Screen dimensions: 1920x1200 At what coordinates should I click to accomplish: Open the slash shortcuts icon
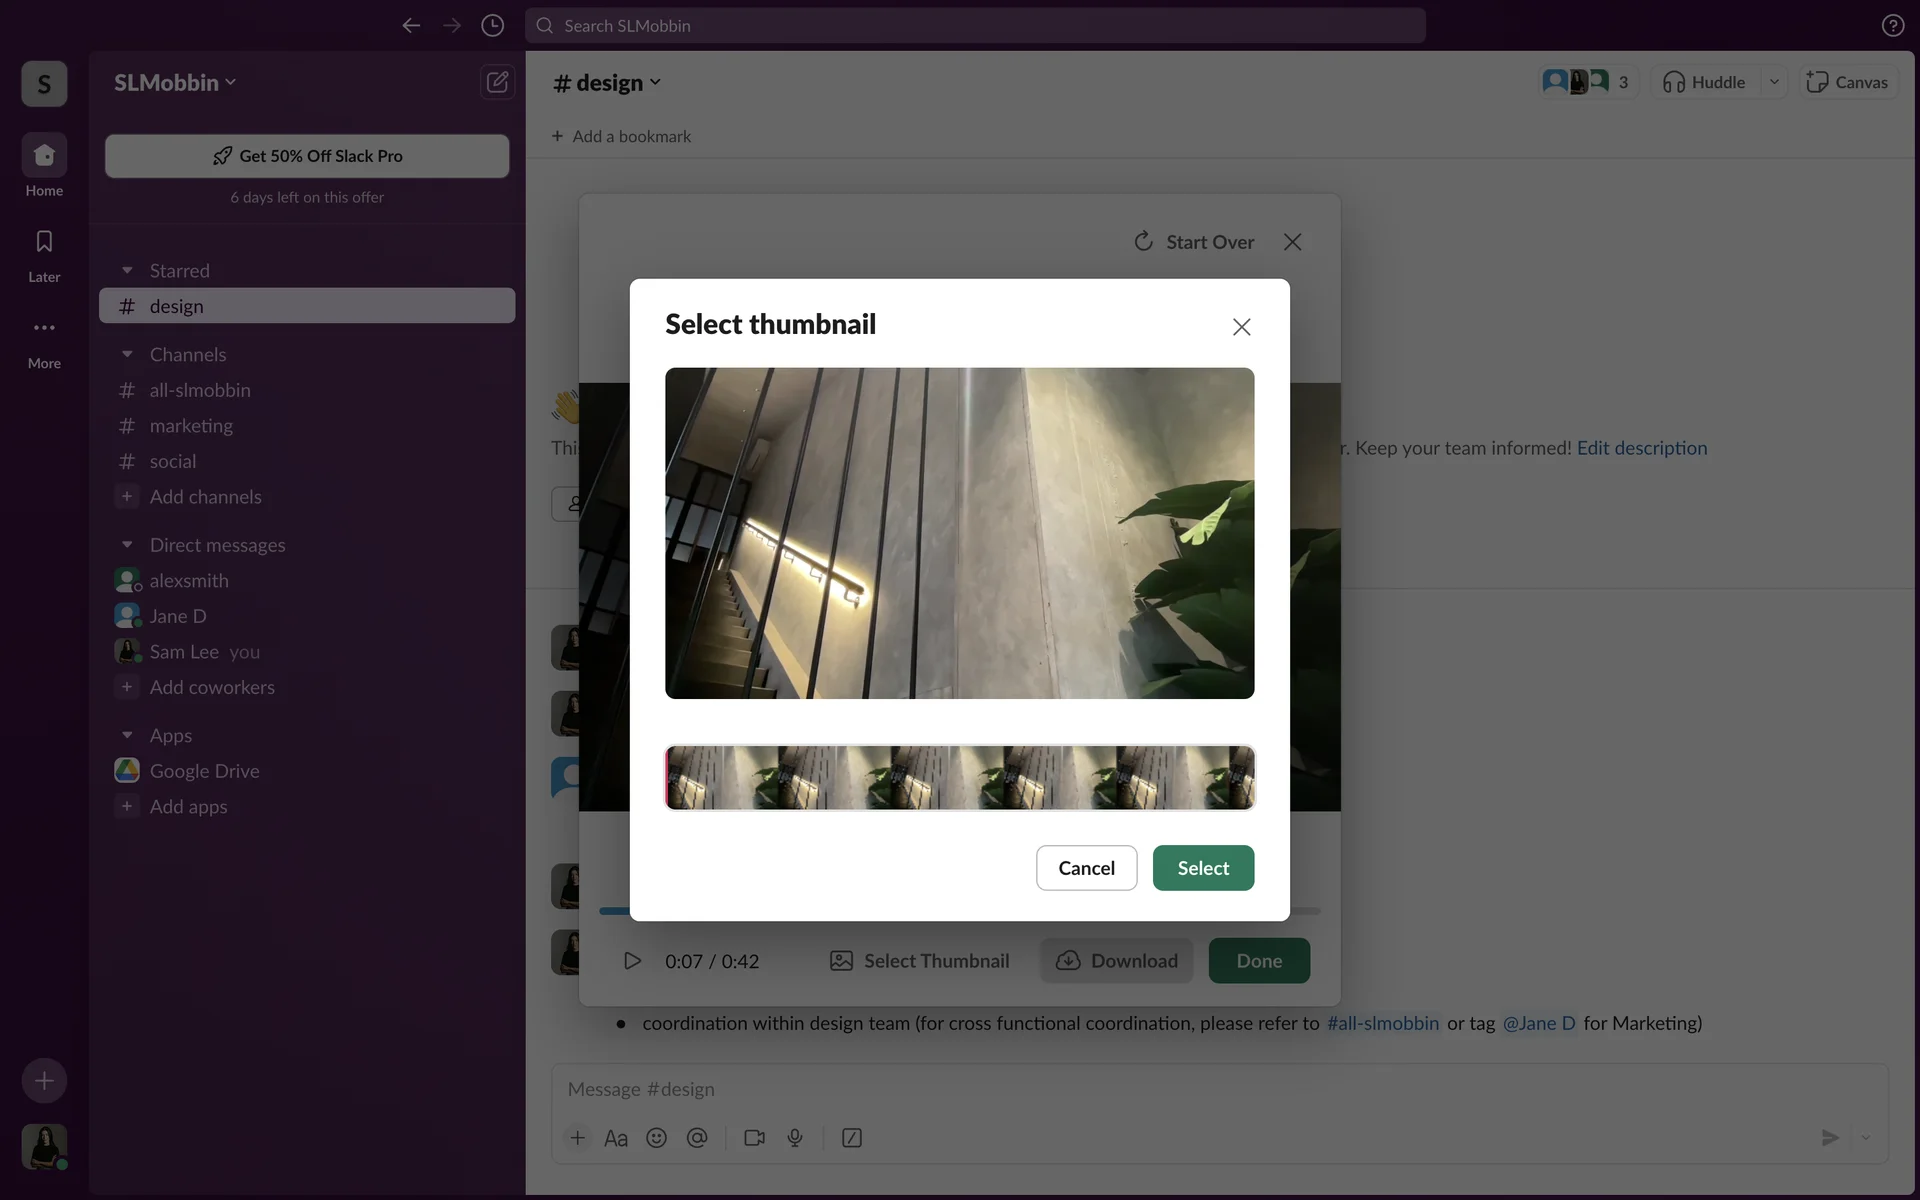[x=852, y=1138]
